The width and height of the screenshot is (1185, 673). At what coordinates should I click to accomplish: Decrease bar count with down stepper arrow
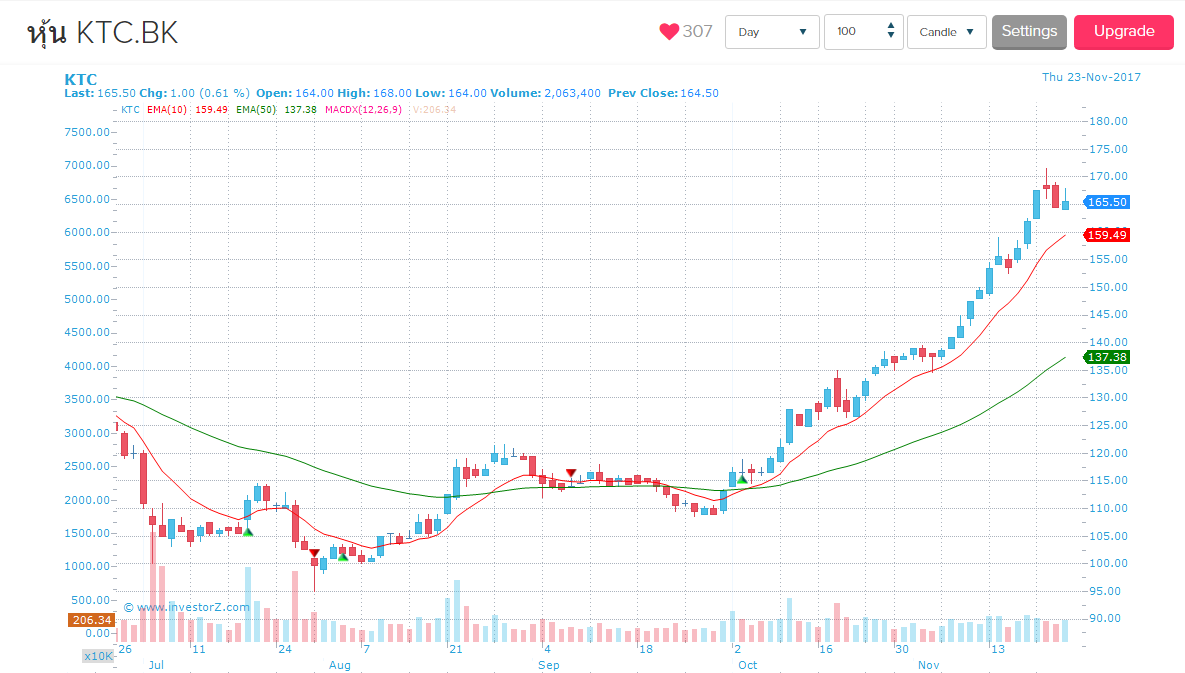[x=891, y=36]
